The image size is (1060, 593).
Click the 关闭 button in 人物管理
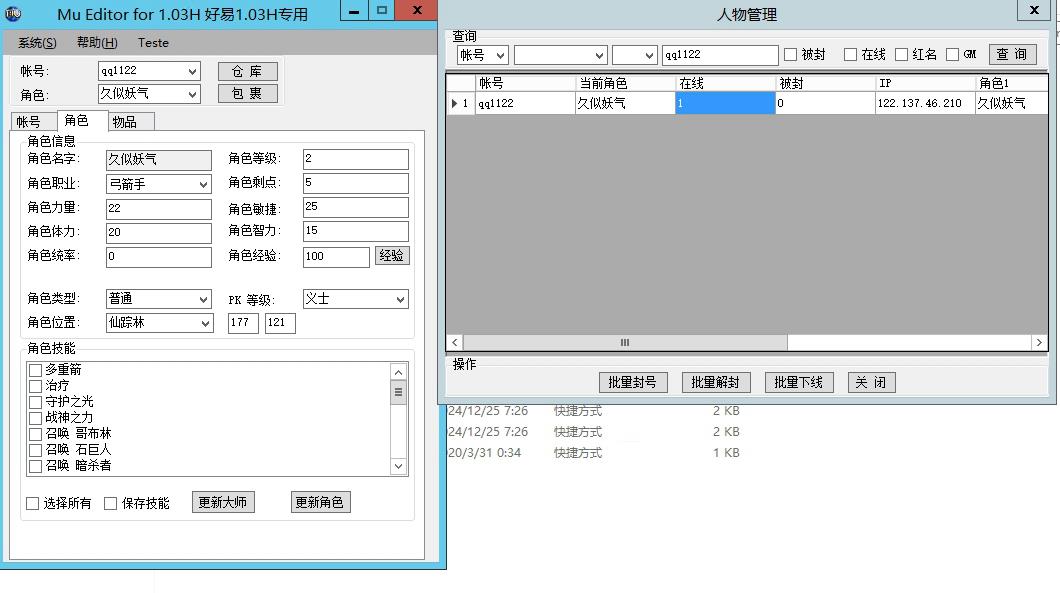coord(871,383)
